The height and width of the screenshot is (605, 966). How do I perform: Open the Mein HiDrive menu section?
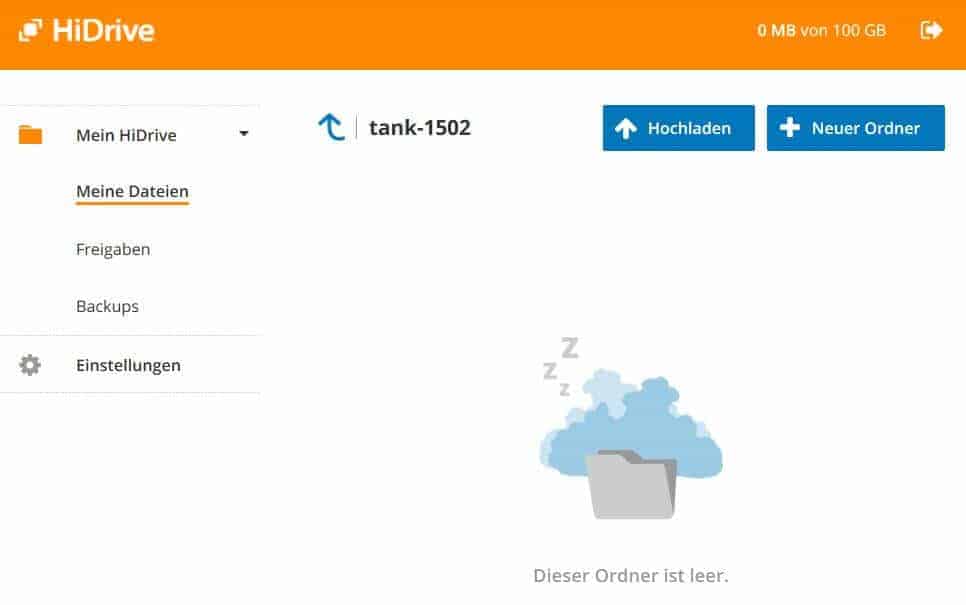pos(126,135)
